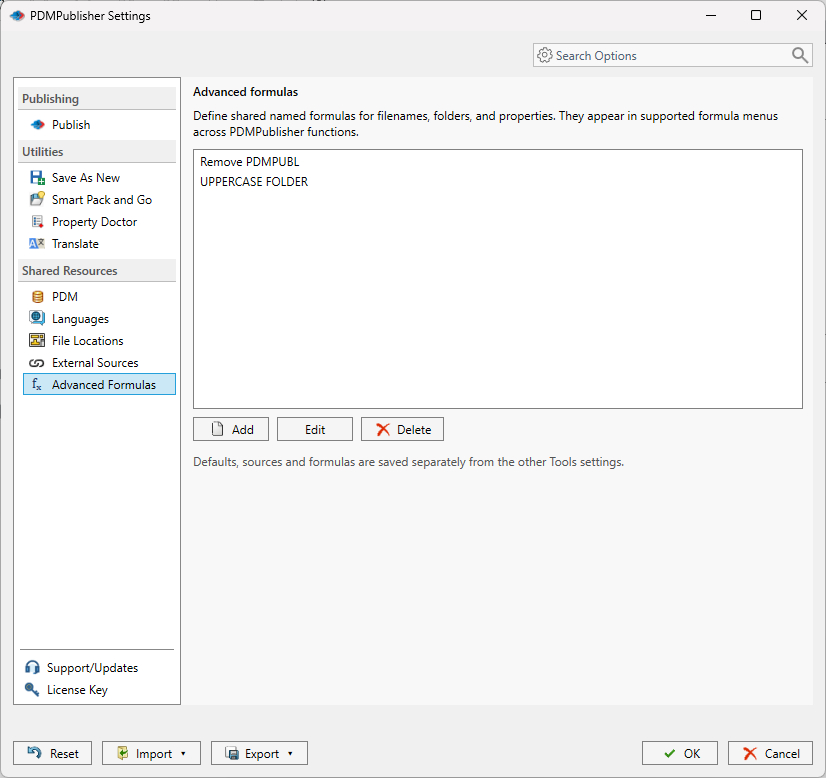The image size is (826, 778).
Task: Open File Locations settings
Action: [87, 341]
